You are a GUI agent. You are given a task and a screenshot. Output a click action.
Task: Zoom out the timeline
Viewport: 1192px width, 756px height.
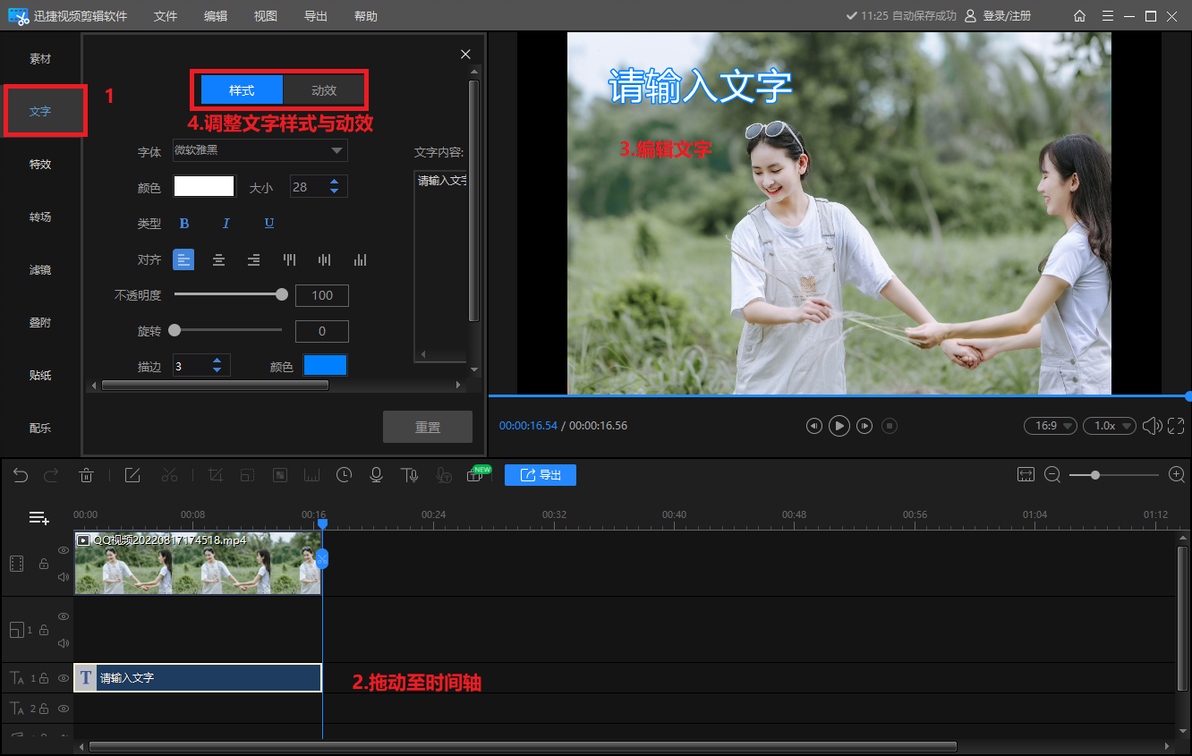(1052, 475)
